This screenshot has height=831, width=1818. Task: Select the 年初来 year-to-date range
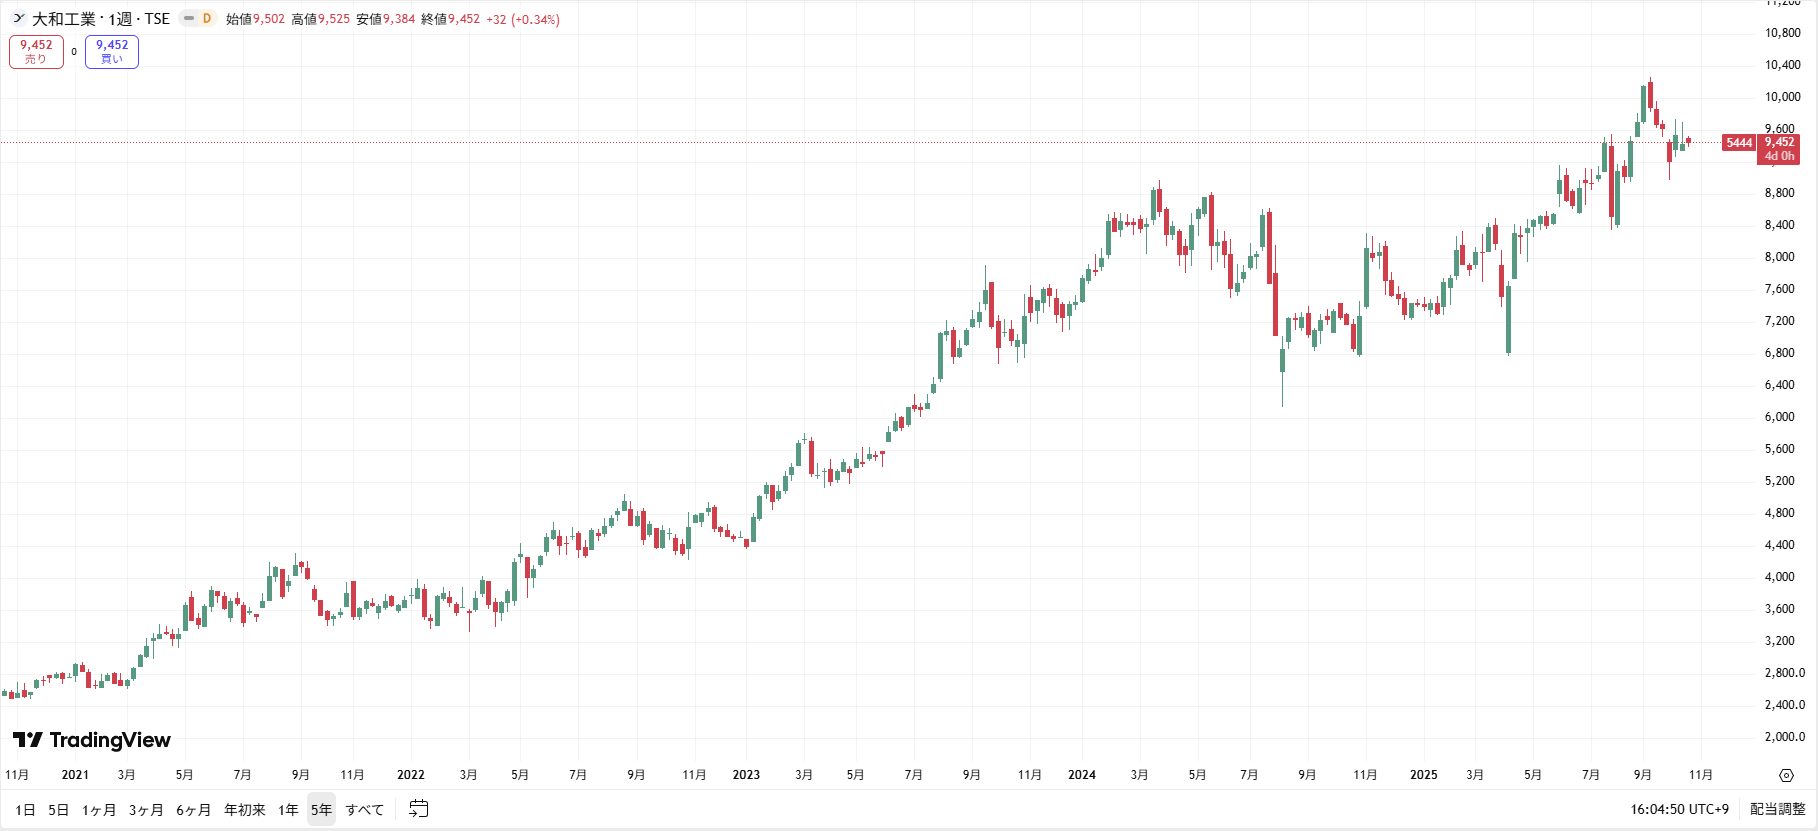[x=244, y=810]
